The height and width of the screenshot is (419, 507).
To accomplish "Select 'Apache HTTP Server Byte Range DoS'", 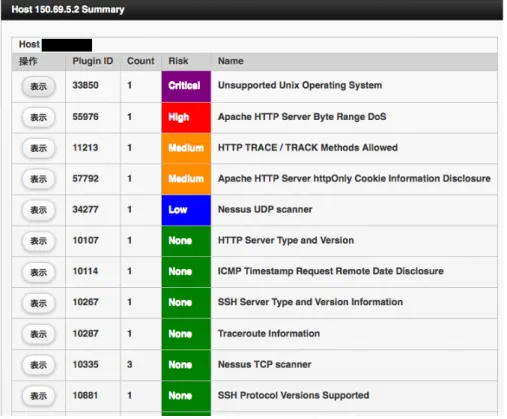I will point(302,117).
